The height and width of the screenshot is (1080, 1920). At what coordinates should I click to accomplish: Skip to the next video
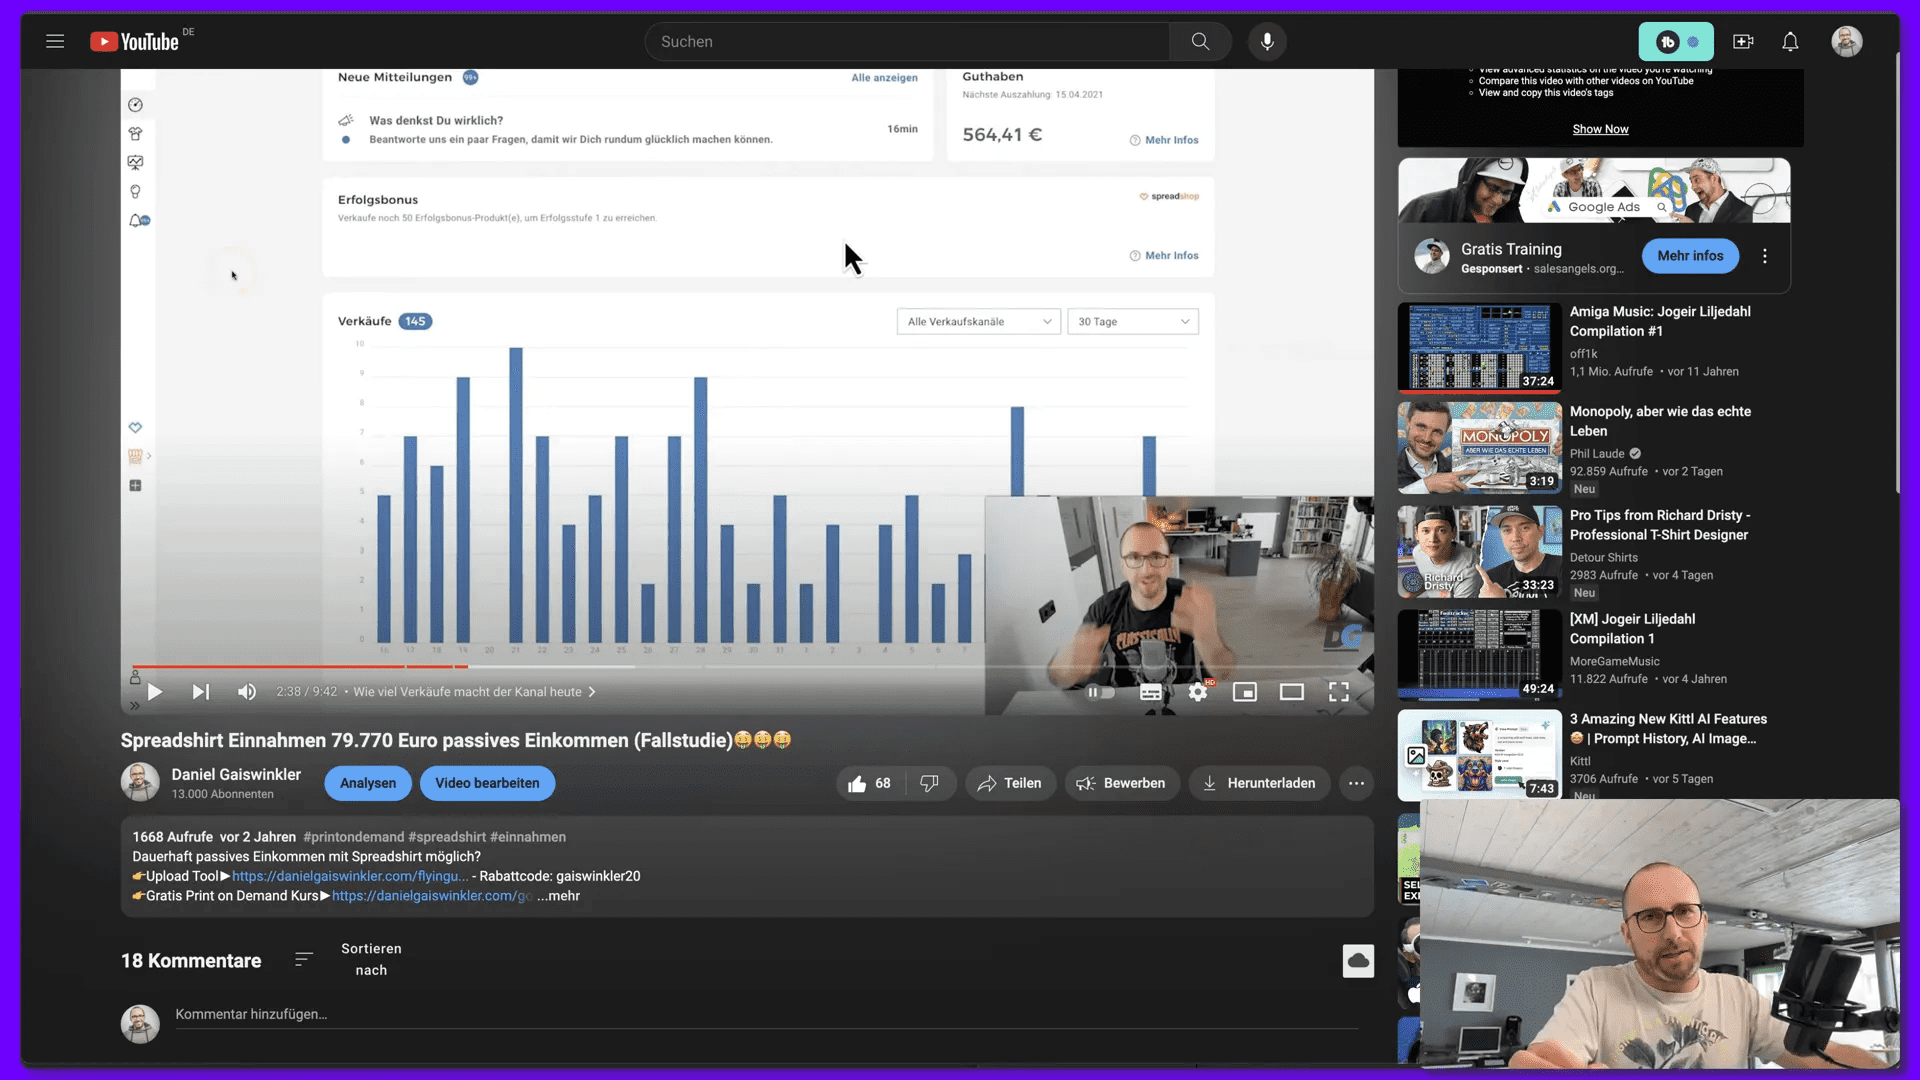click(x=201, y=692)
